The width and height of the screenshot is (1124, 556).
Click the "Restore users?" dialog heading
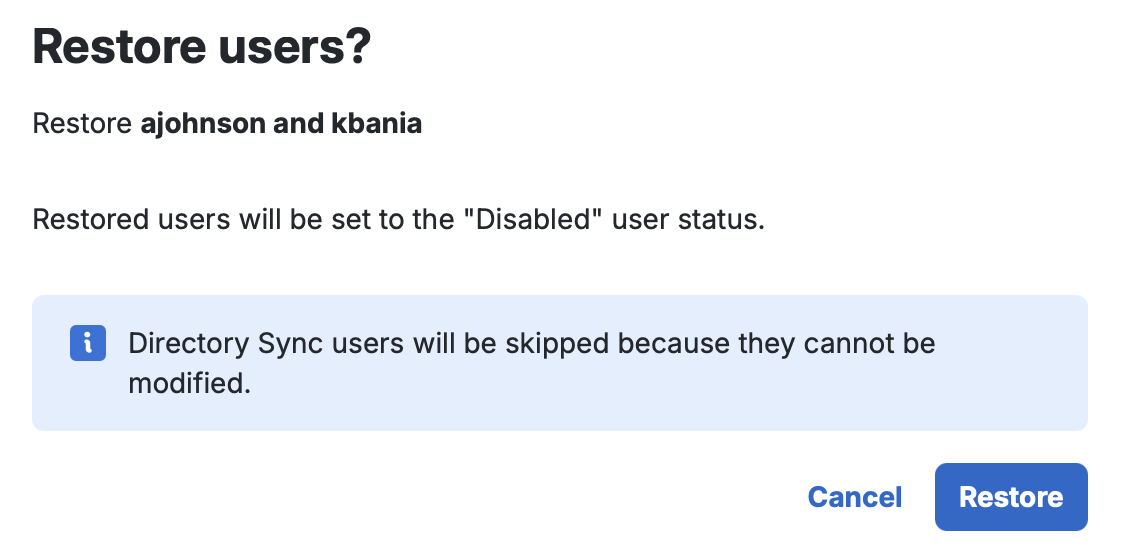202,48
